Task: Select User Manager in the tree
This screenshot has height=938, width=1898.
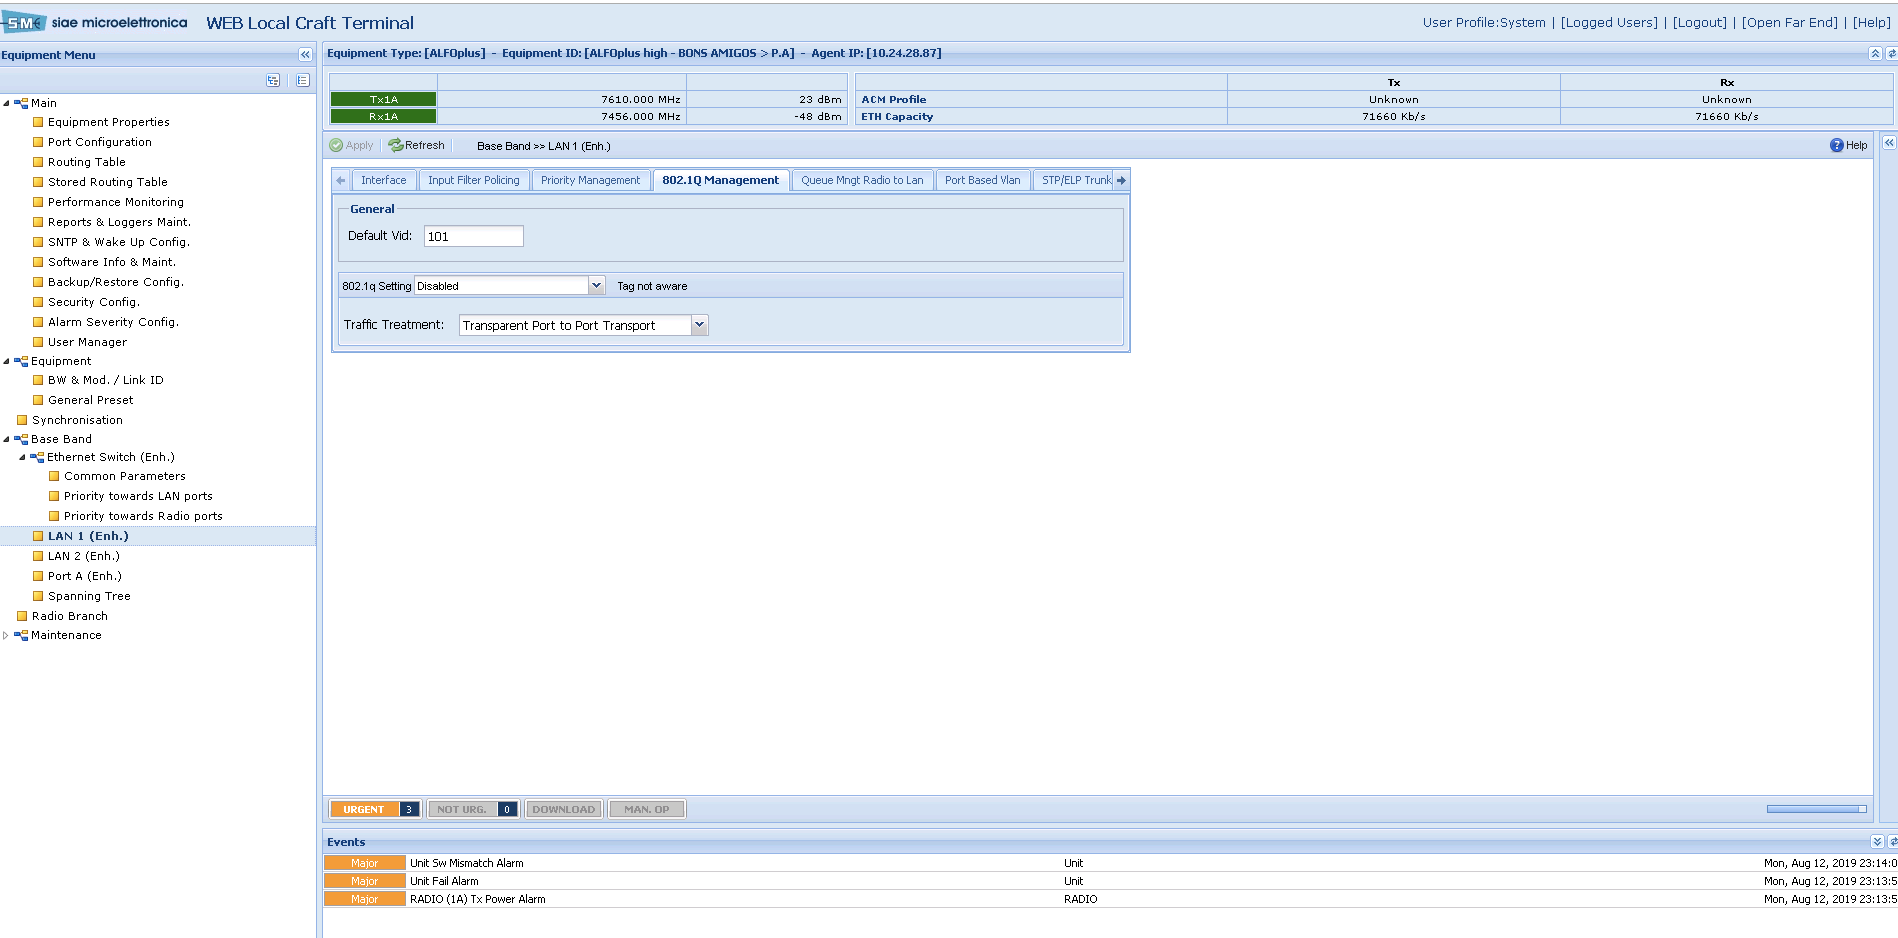Action: pyautogui.click(x=88, y=342)
